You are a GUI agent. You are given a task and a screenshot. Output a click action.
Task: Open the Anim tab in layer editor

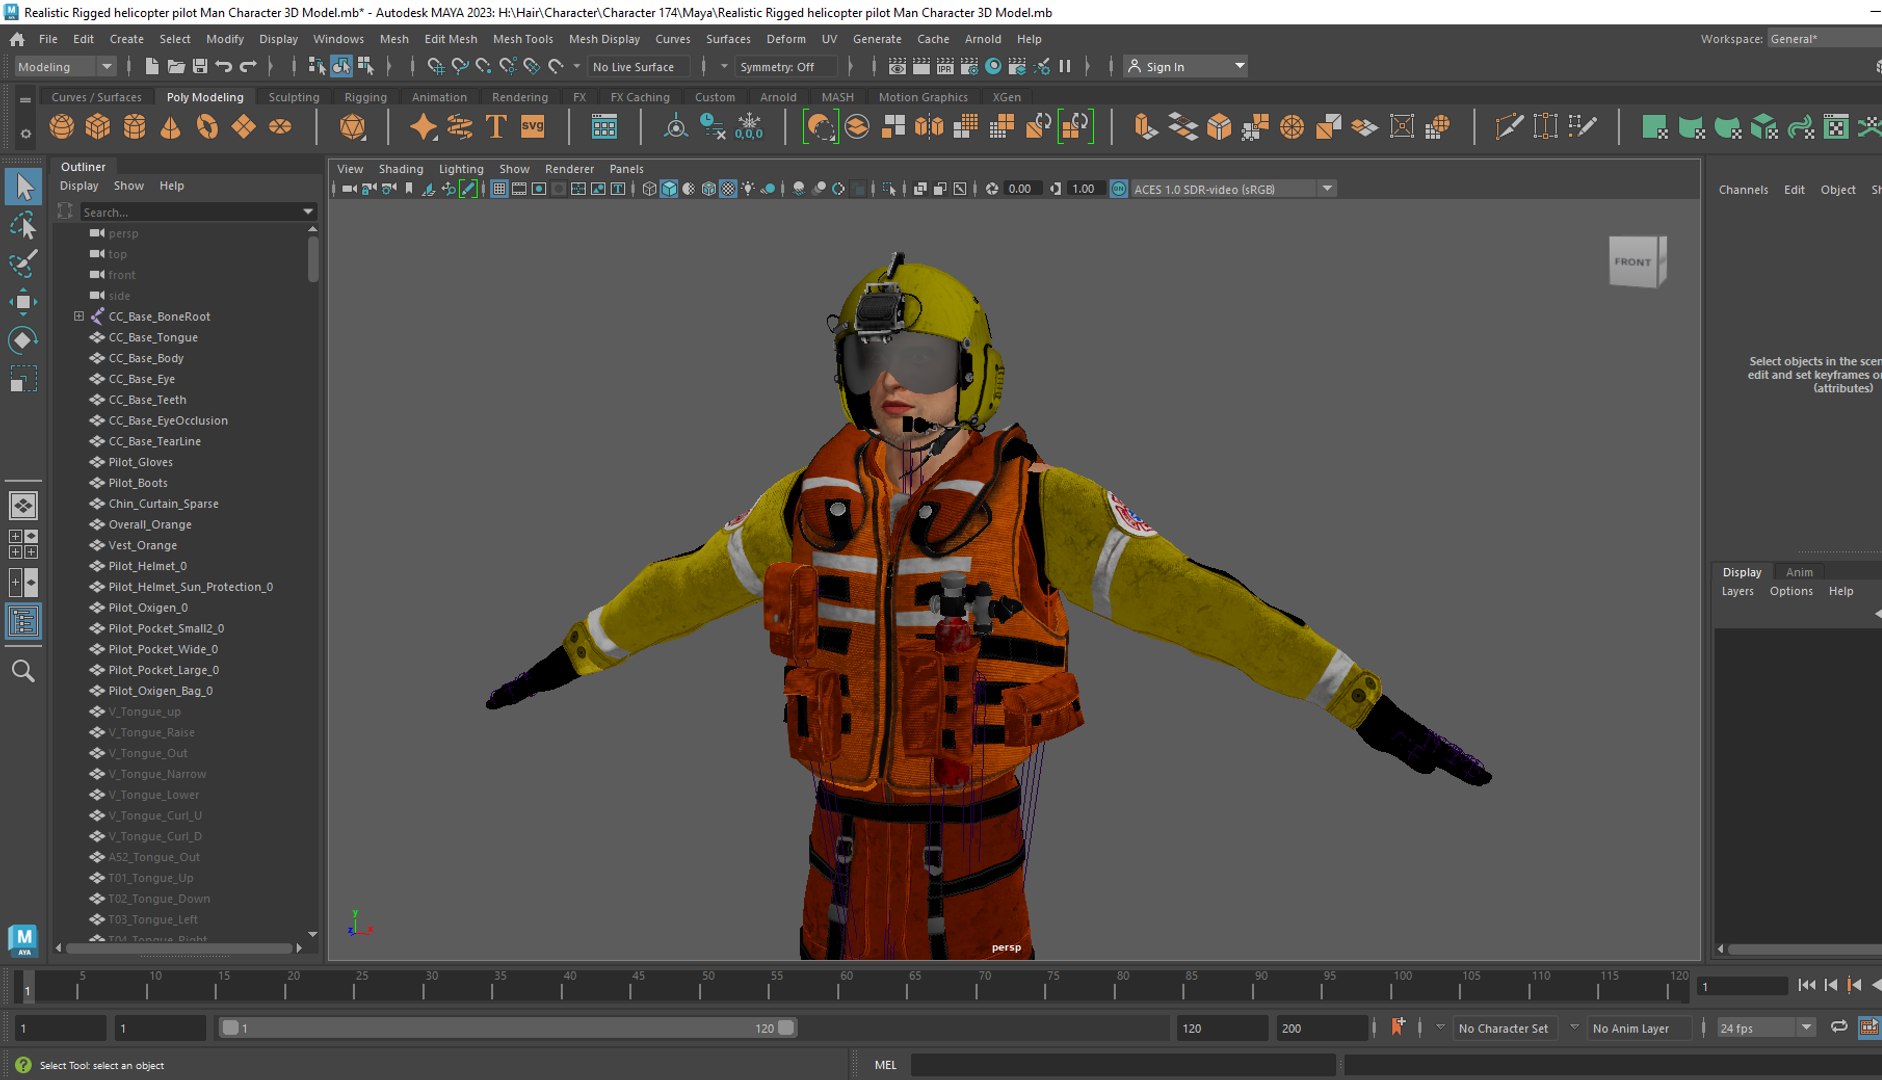(x=1798, y=572)
